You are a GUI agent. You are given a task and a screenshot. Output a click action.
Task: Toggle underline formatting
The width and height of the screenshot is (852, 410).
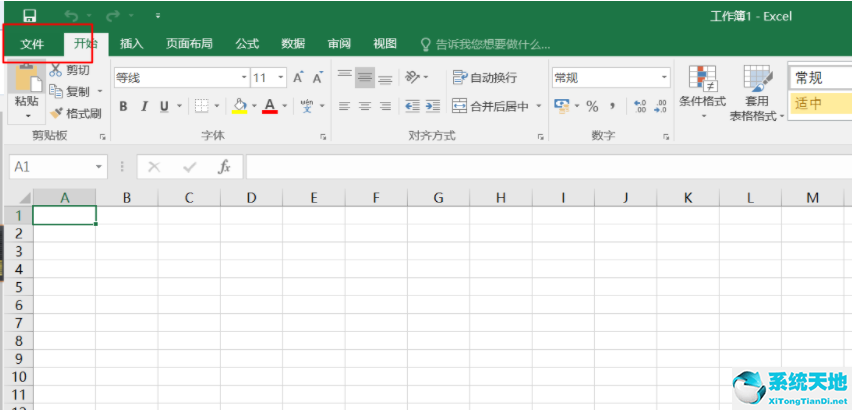click(164, 106)
